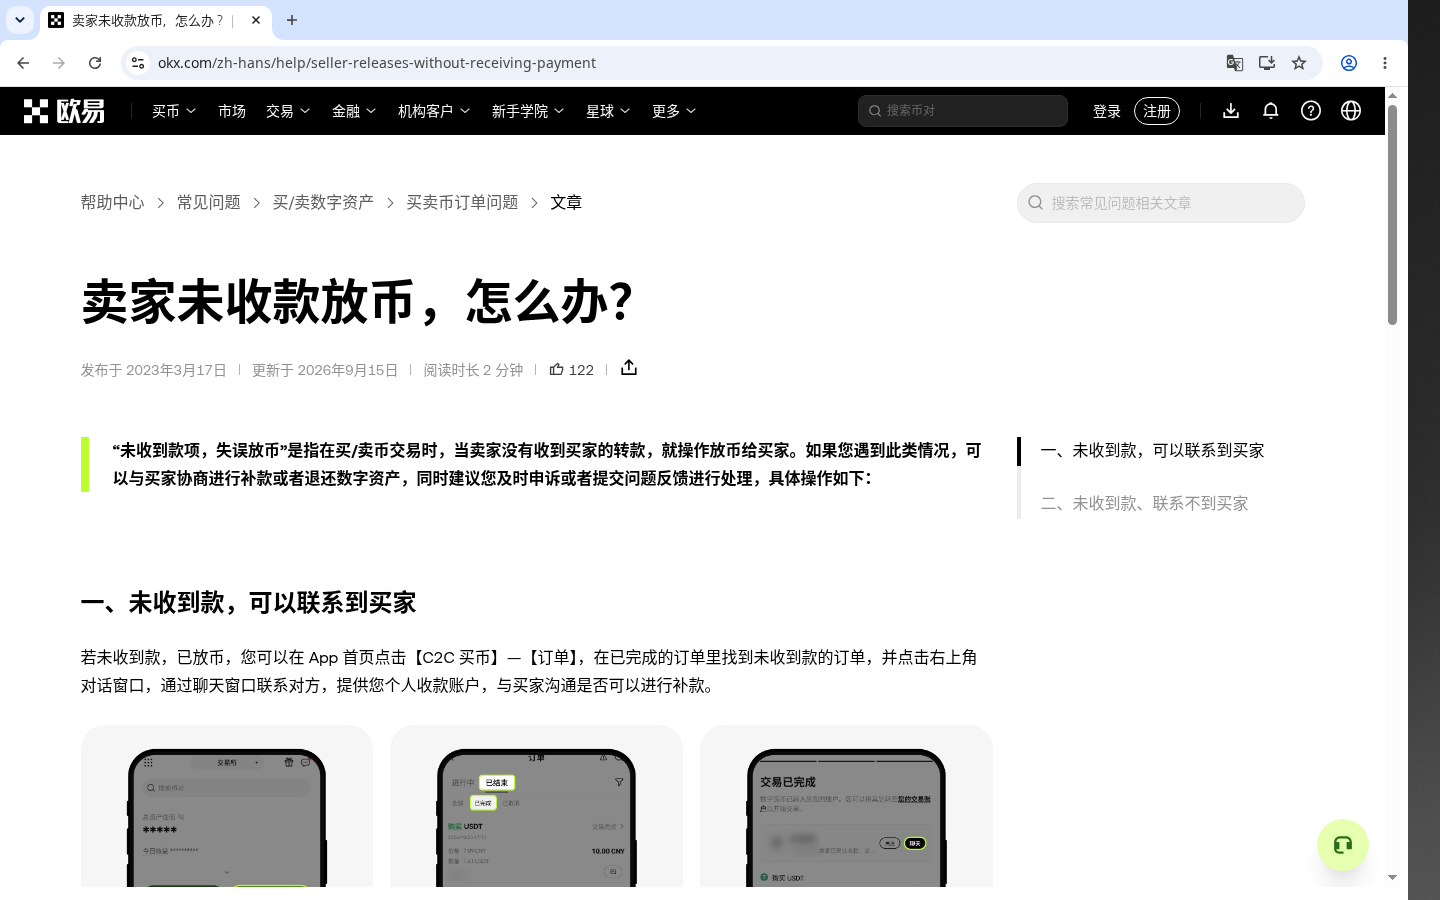1440x900 pixels.
Task: Open the Chrome profile icon
Action: (1349, 63)
